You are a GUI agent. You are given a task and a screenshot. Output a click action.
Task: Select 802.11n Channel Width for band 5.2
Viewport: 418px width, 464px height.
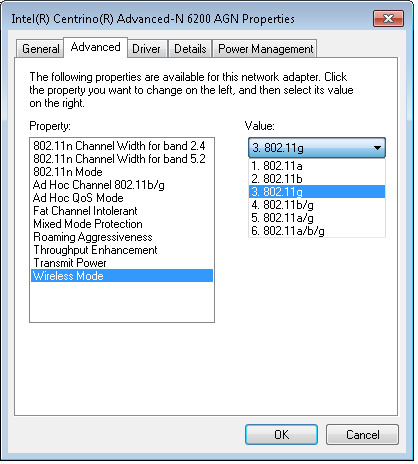122,159
